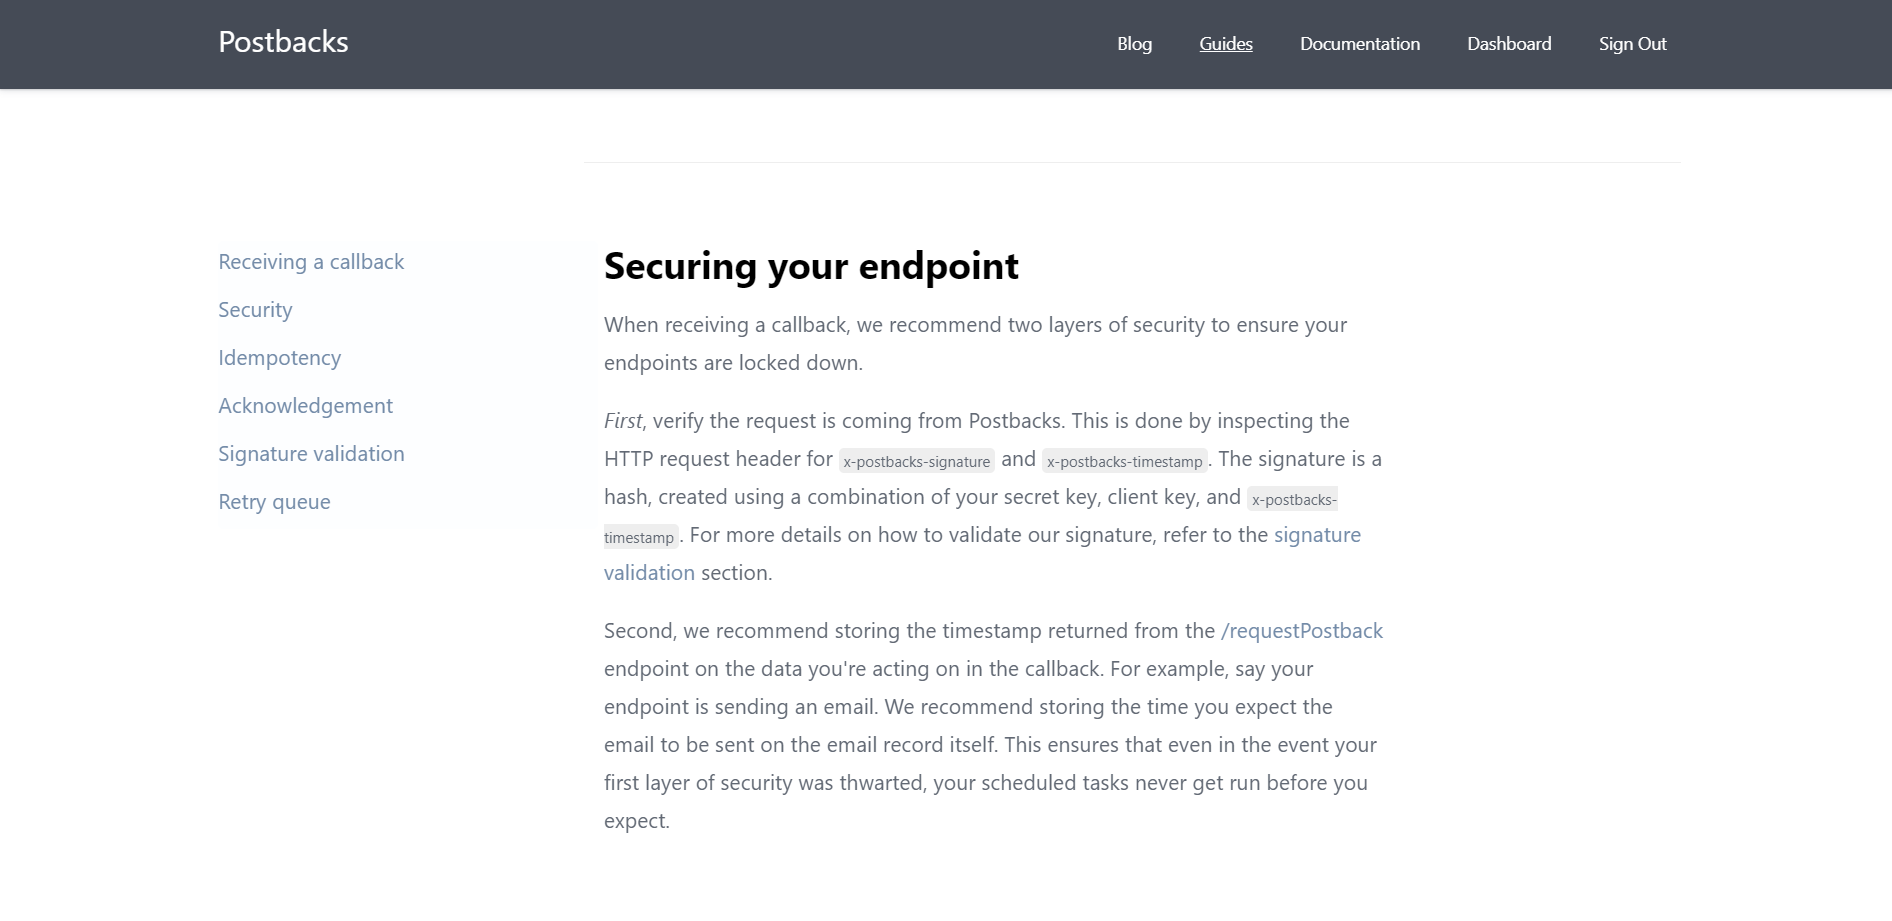Click the paragraph starting with Second
This screenshot has height=921, width=1892.
(993, 726)
